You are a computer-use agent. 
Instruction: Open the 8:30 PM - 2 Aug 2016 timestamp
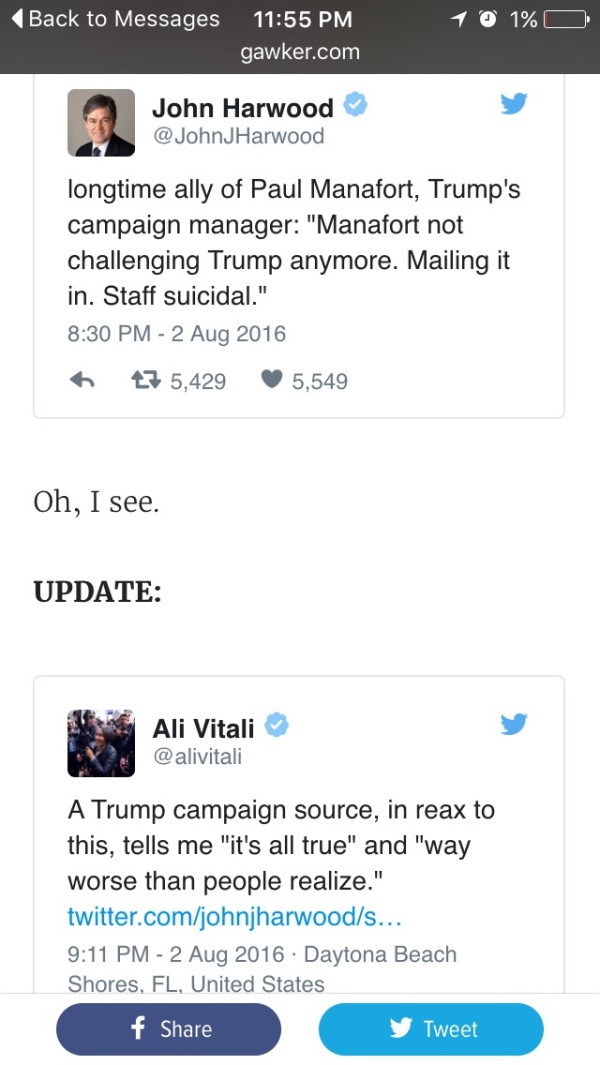pos(177,334)
